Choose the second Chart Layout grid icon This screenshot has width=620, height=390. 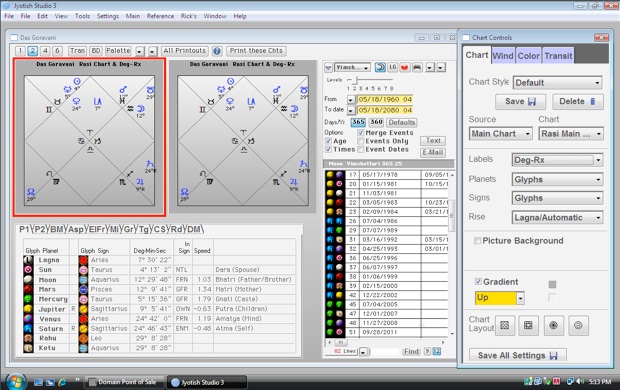(x=528, y=326)
